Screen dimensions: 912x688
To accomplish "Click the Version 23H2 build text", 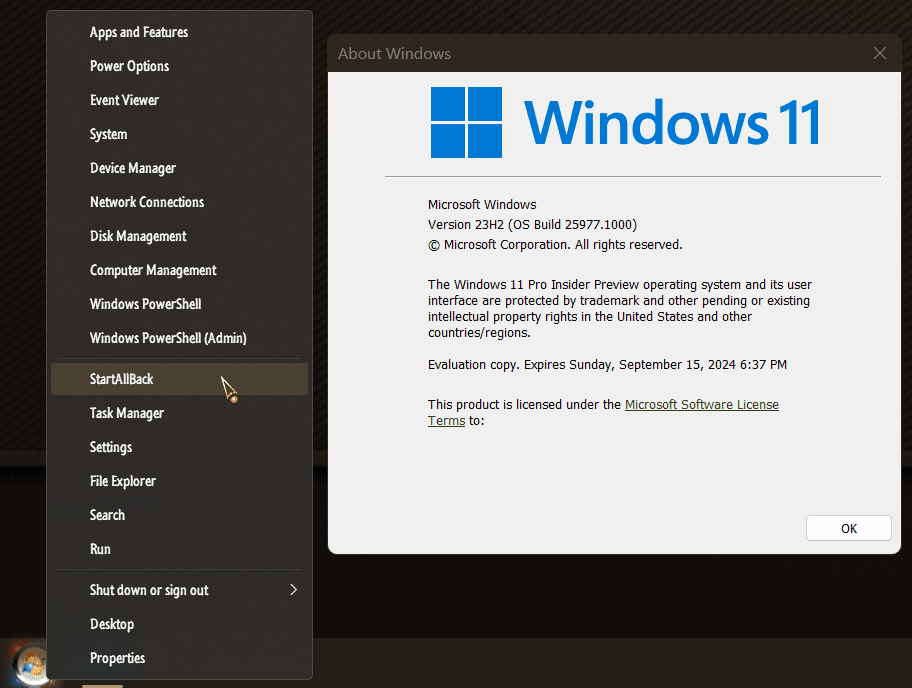I will (x=532, y=224).
